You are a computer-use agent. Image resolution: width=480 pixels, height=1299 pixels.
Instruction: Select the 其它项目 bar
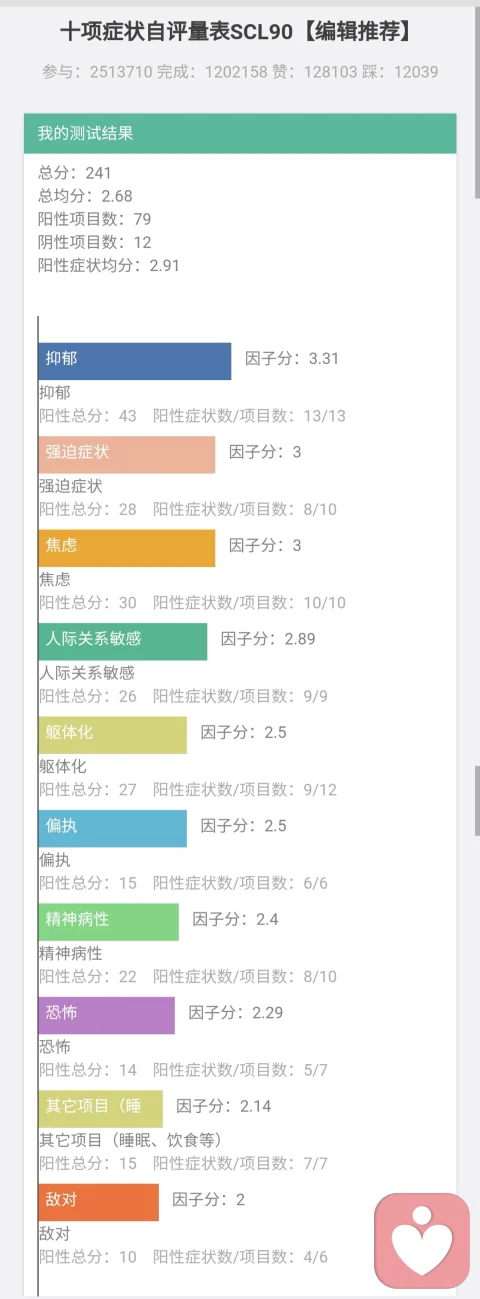pyautogui.click(x=101, y=1109)
